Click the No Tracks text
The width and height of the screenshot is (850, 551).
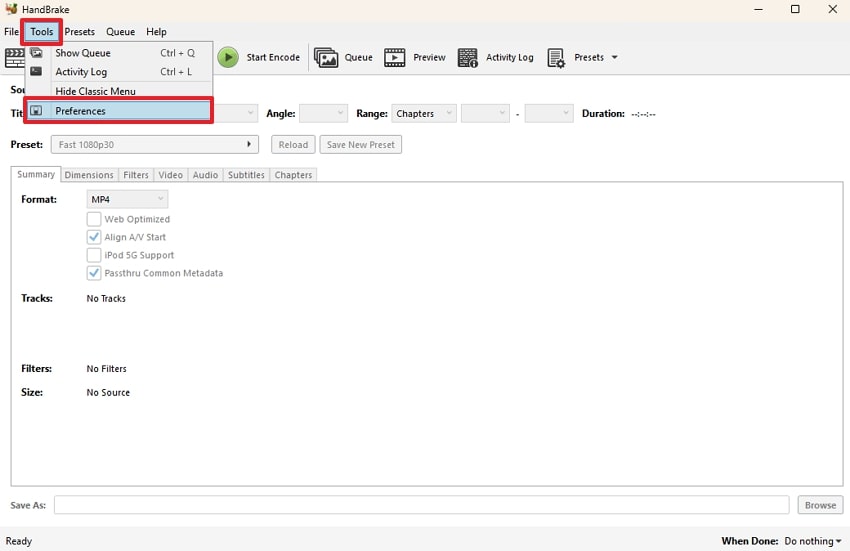[x=106, y=298]
